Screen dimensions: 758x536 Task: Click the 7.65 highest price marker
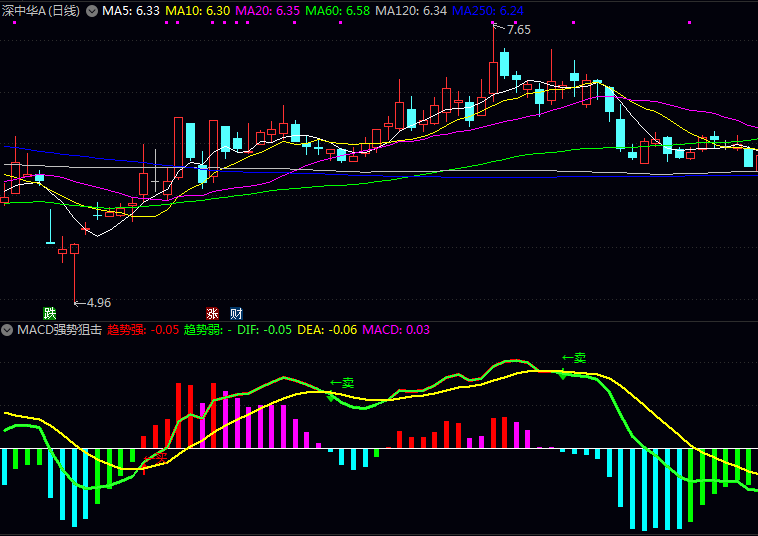(x=518, y=30)
